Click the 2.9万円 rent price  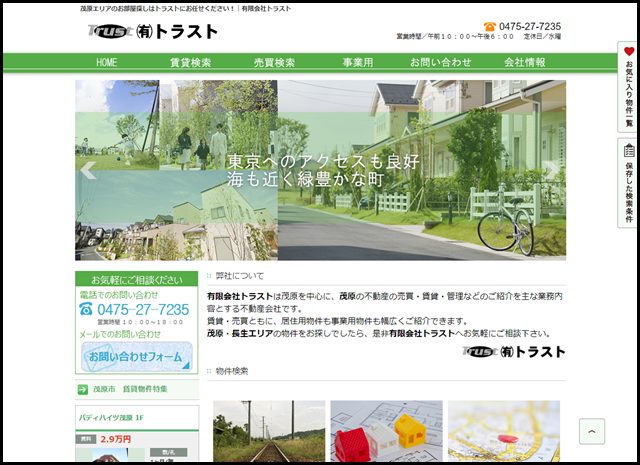point(116,439)
